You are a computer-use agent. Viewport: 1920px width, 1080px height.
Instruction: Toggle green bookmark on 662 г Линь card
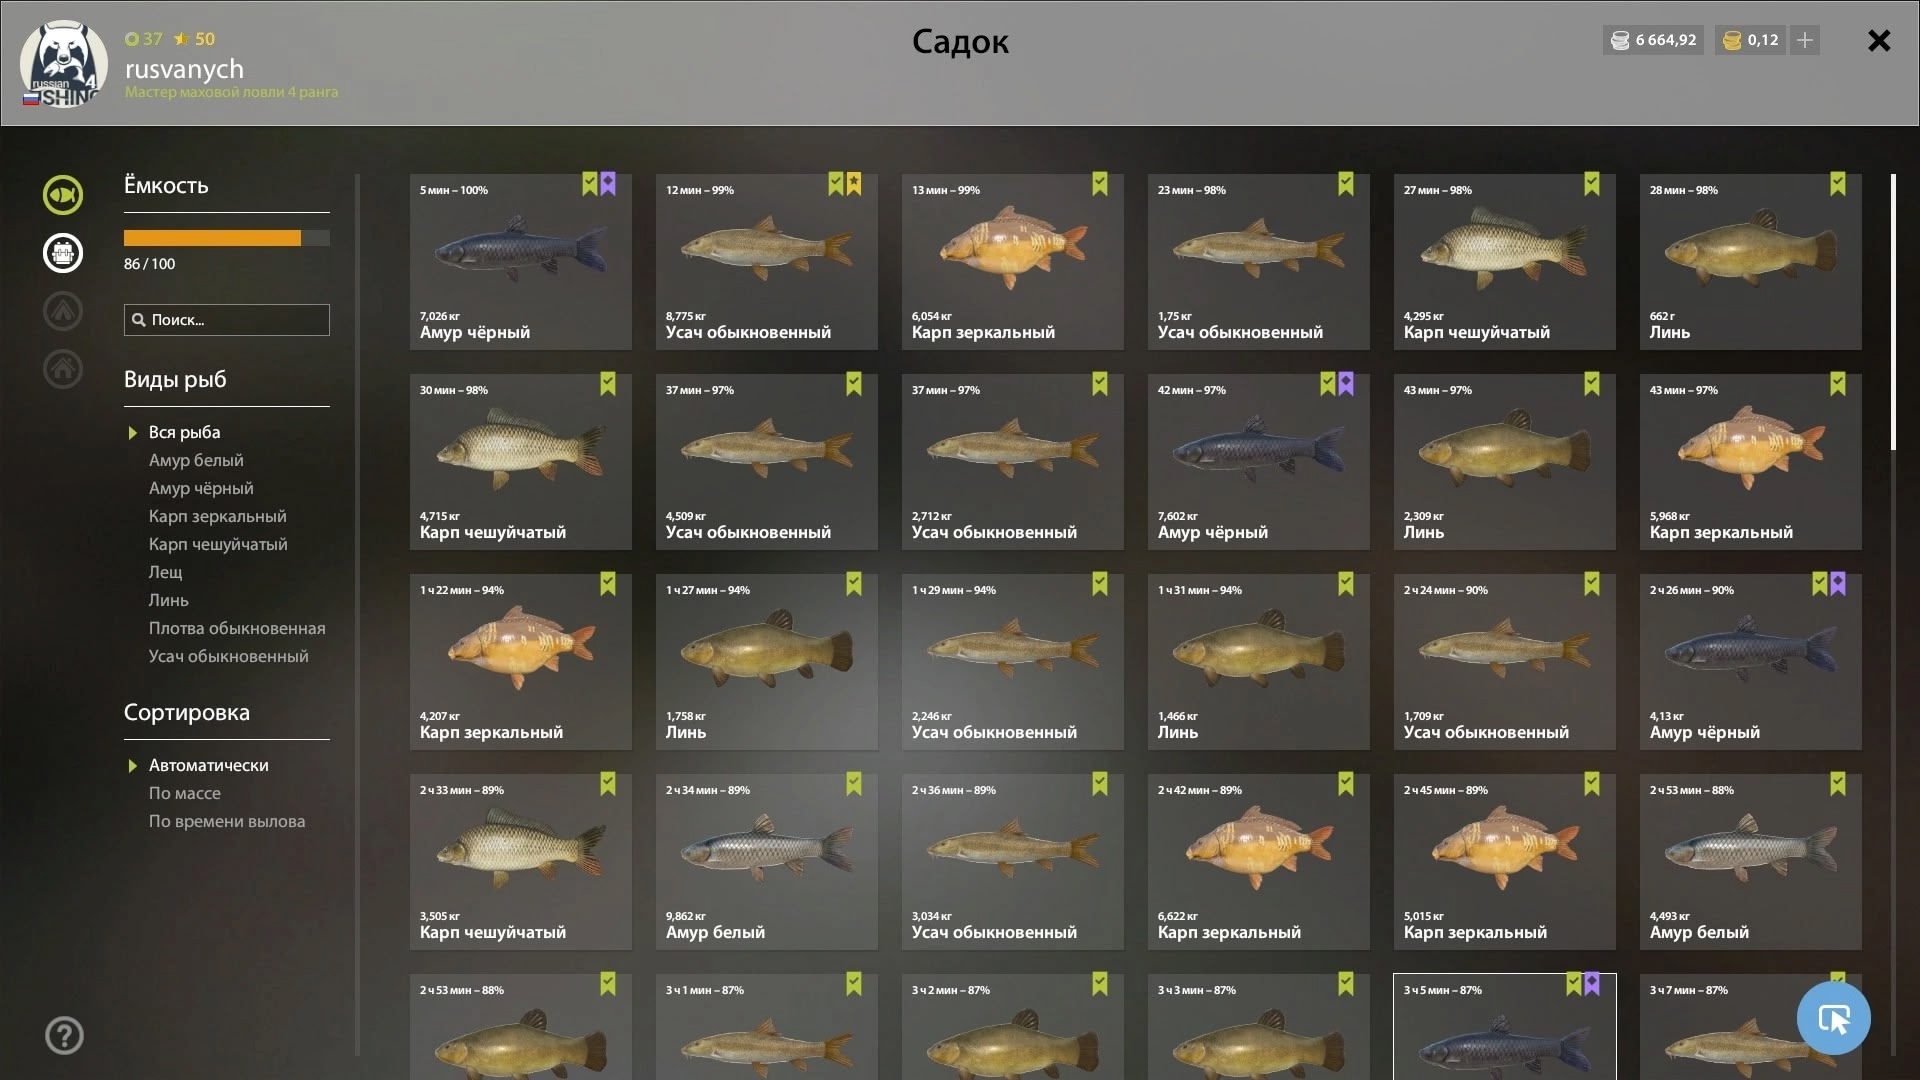(1838, 184)
